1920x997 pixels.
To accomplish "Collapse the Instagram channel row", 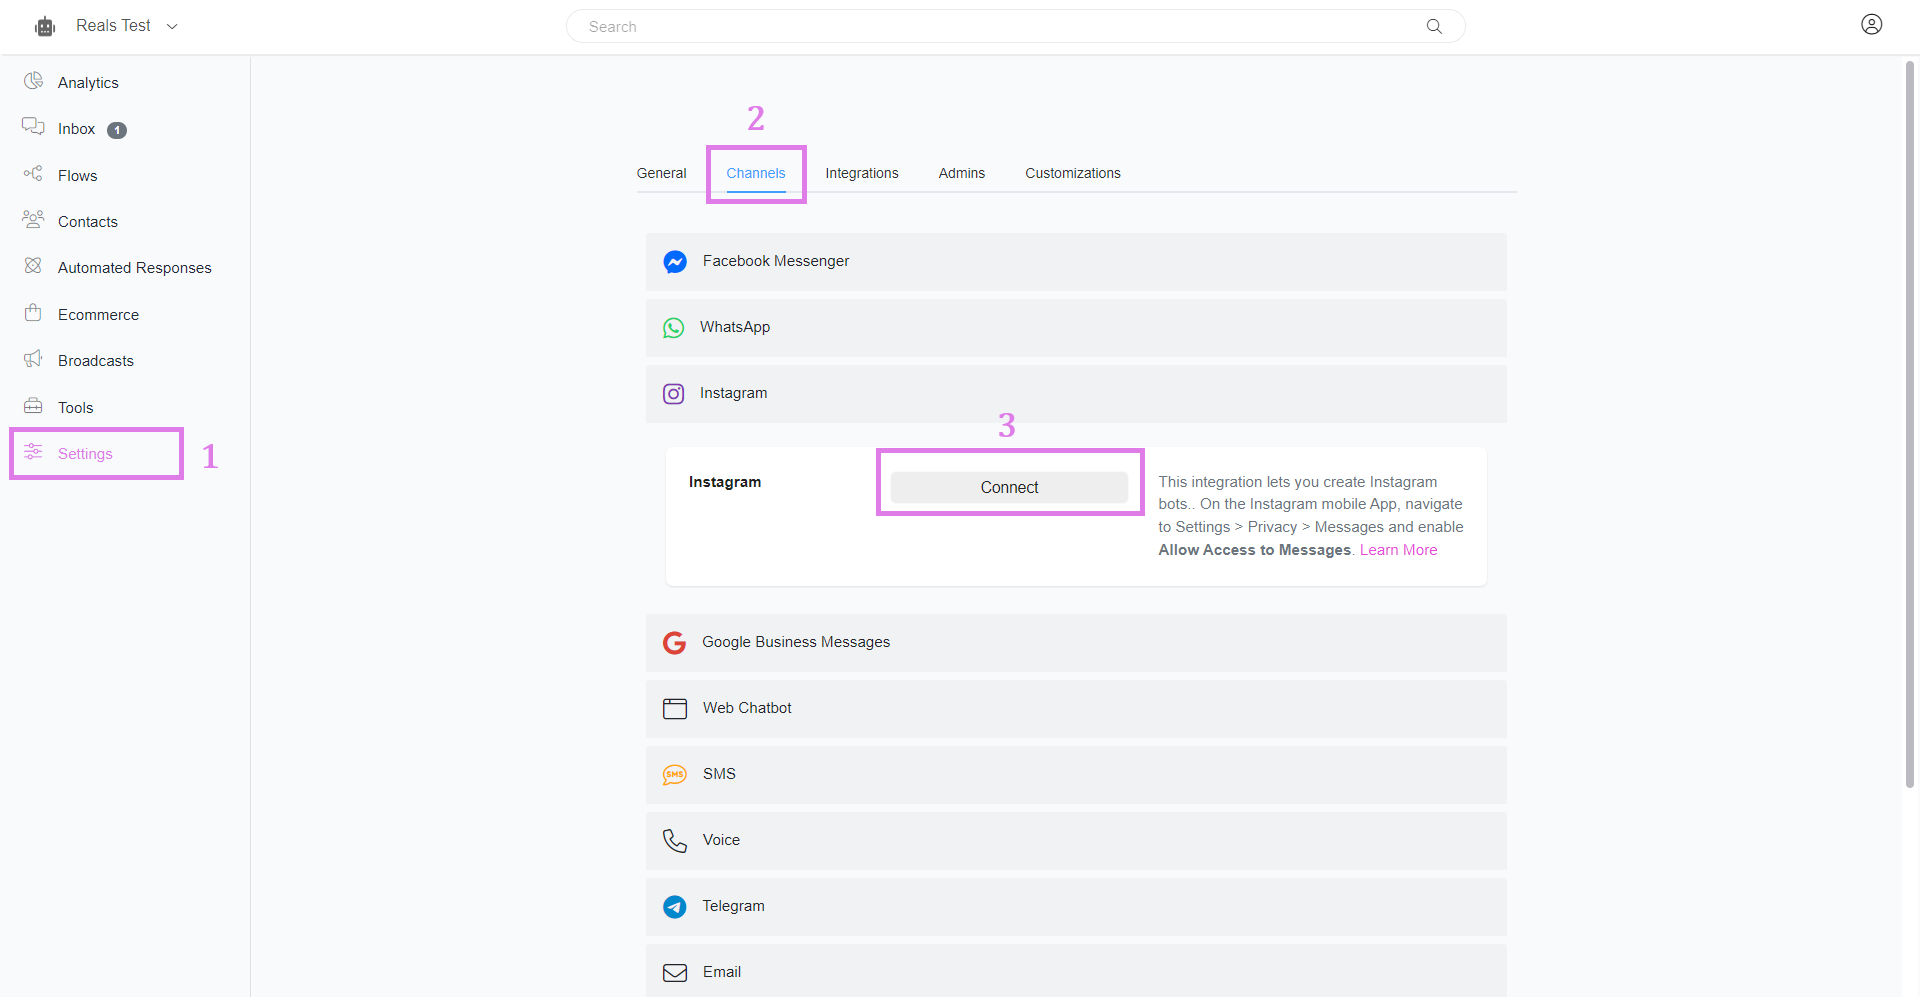I will 1076,394.
